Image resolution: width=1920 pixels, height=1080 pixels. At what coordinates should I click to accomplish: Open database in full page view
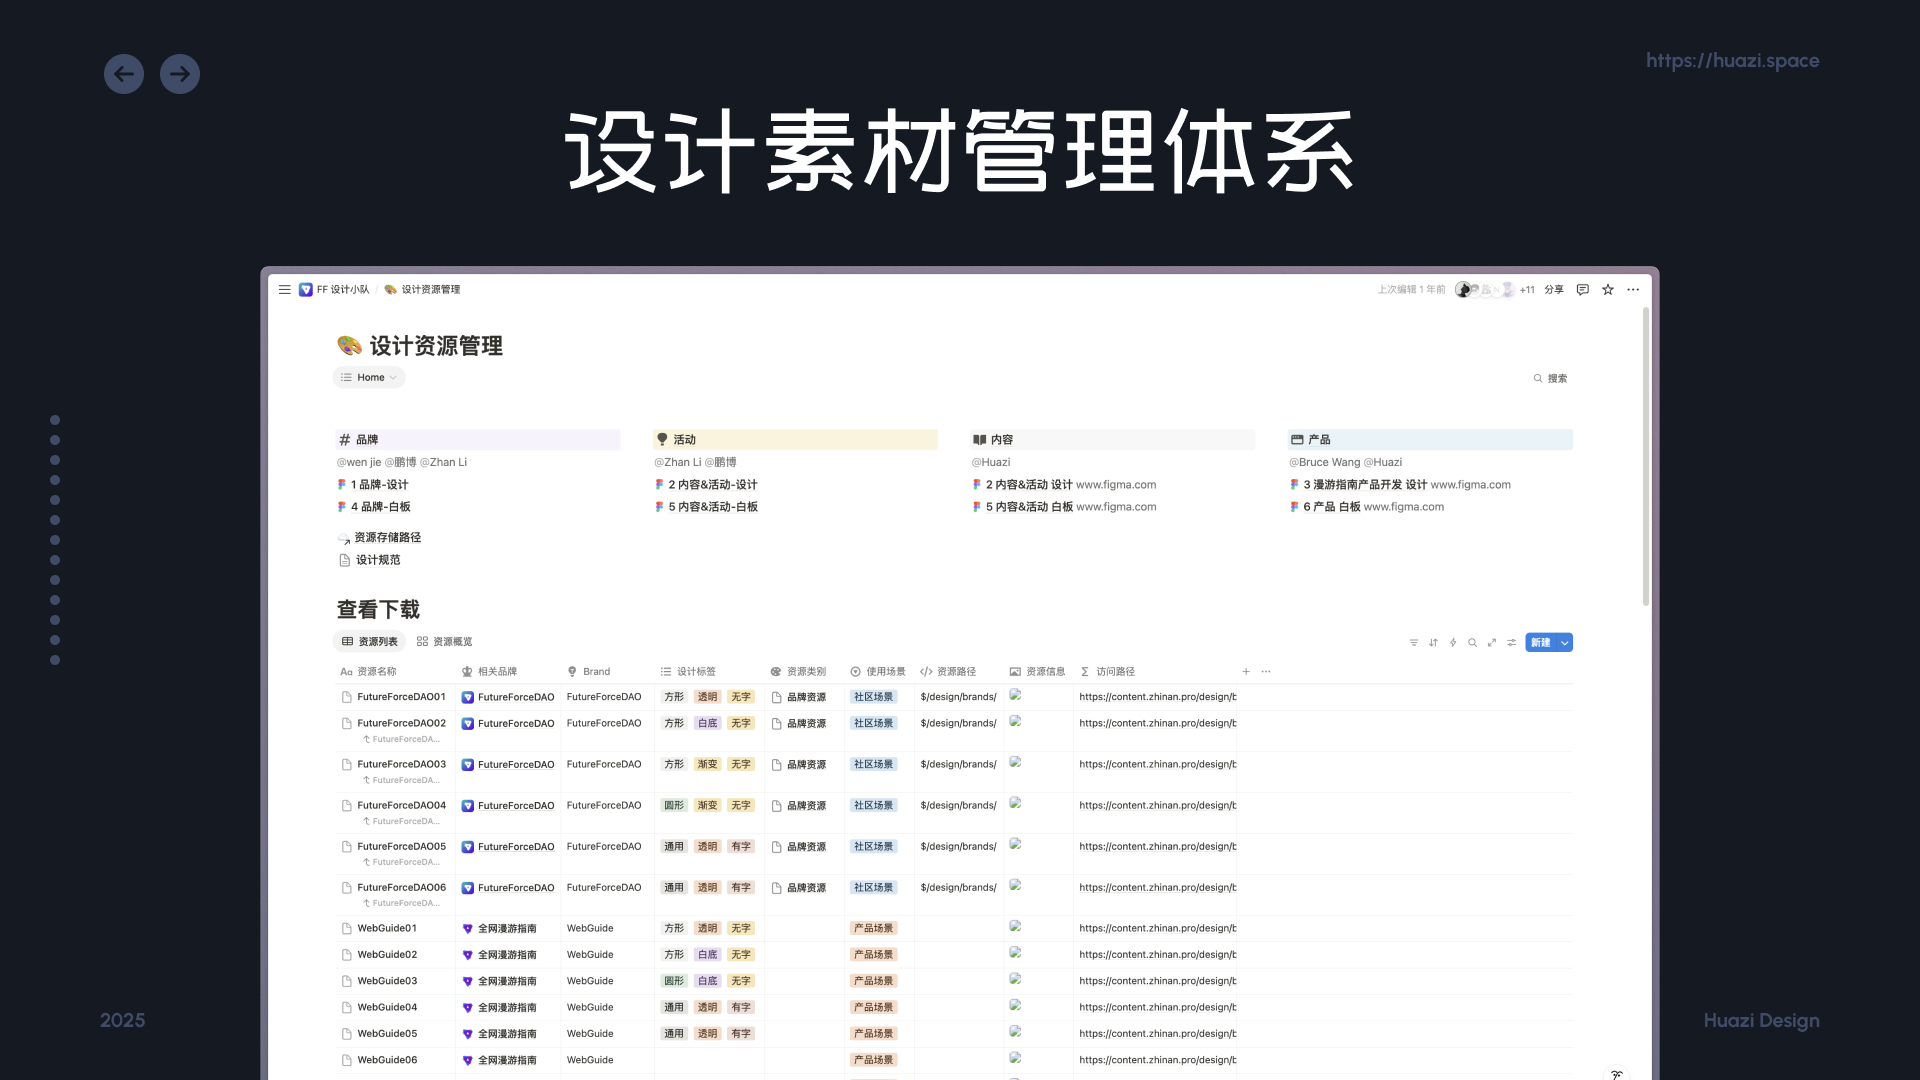coord(1492,643)
